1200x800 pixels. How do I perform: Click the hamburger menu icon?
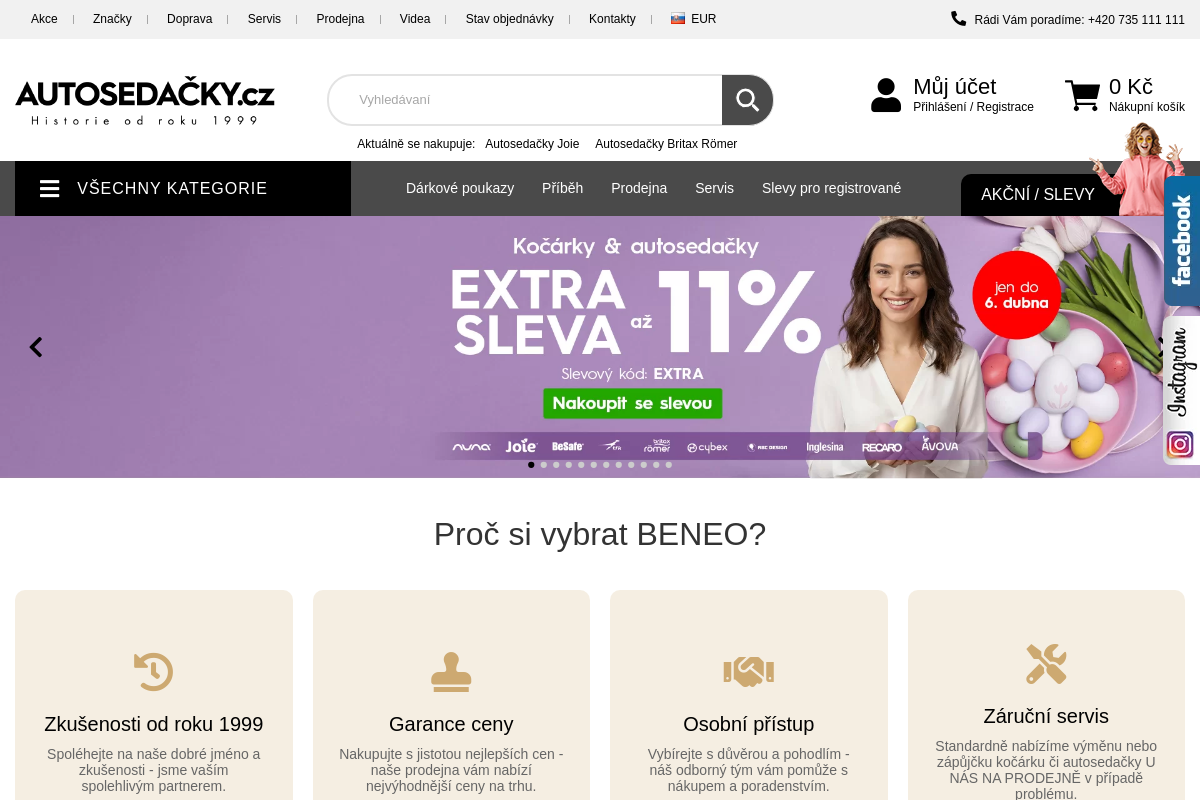49,188
